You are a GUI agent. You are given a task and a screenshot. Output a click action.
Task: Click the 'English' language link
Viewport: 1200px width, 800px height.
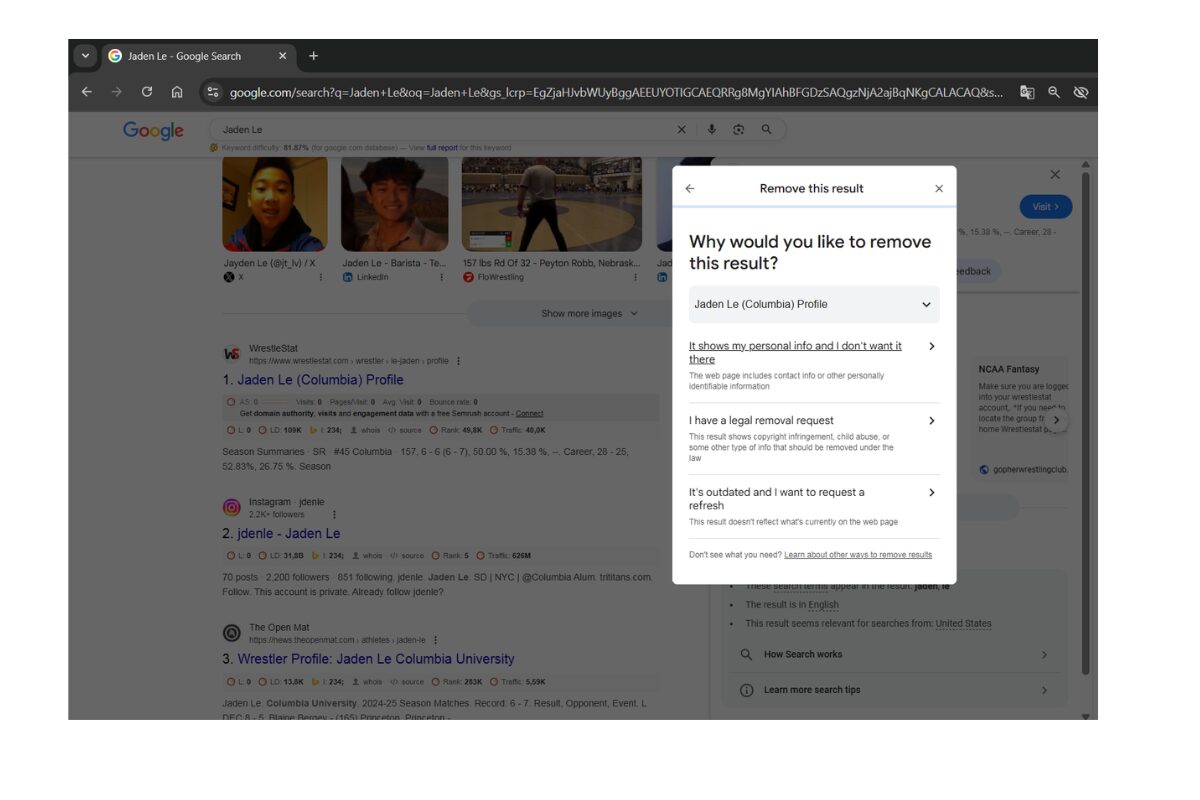[824, 605]
